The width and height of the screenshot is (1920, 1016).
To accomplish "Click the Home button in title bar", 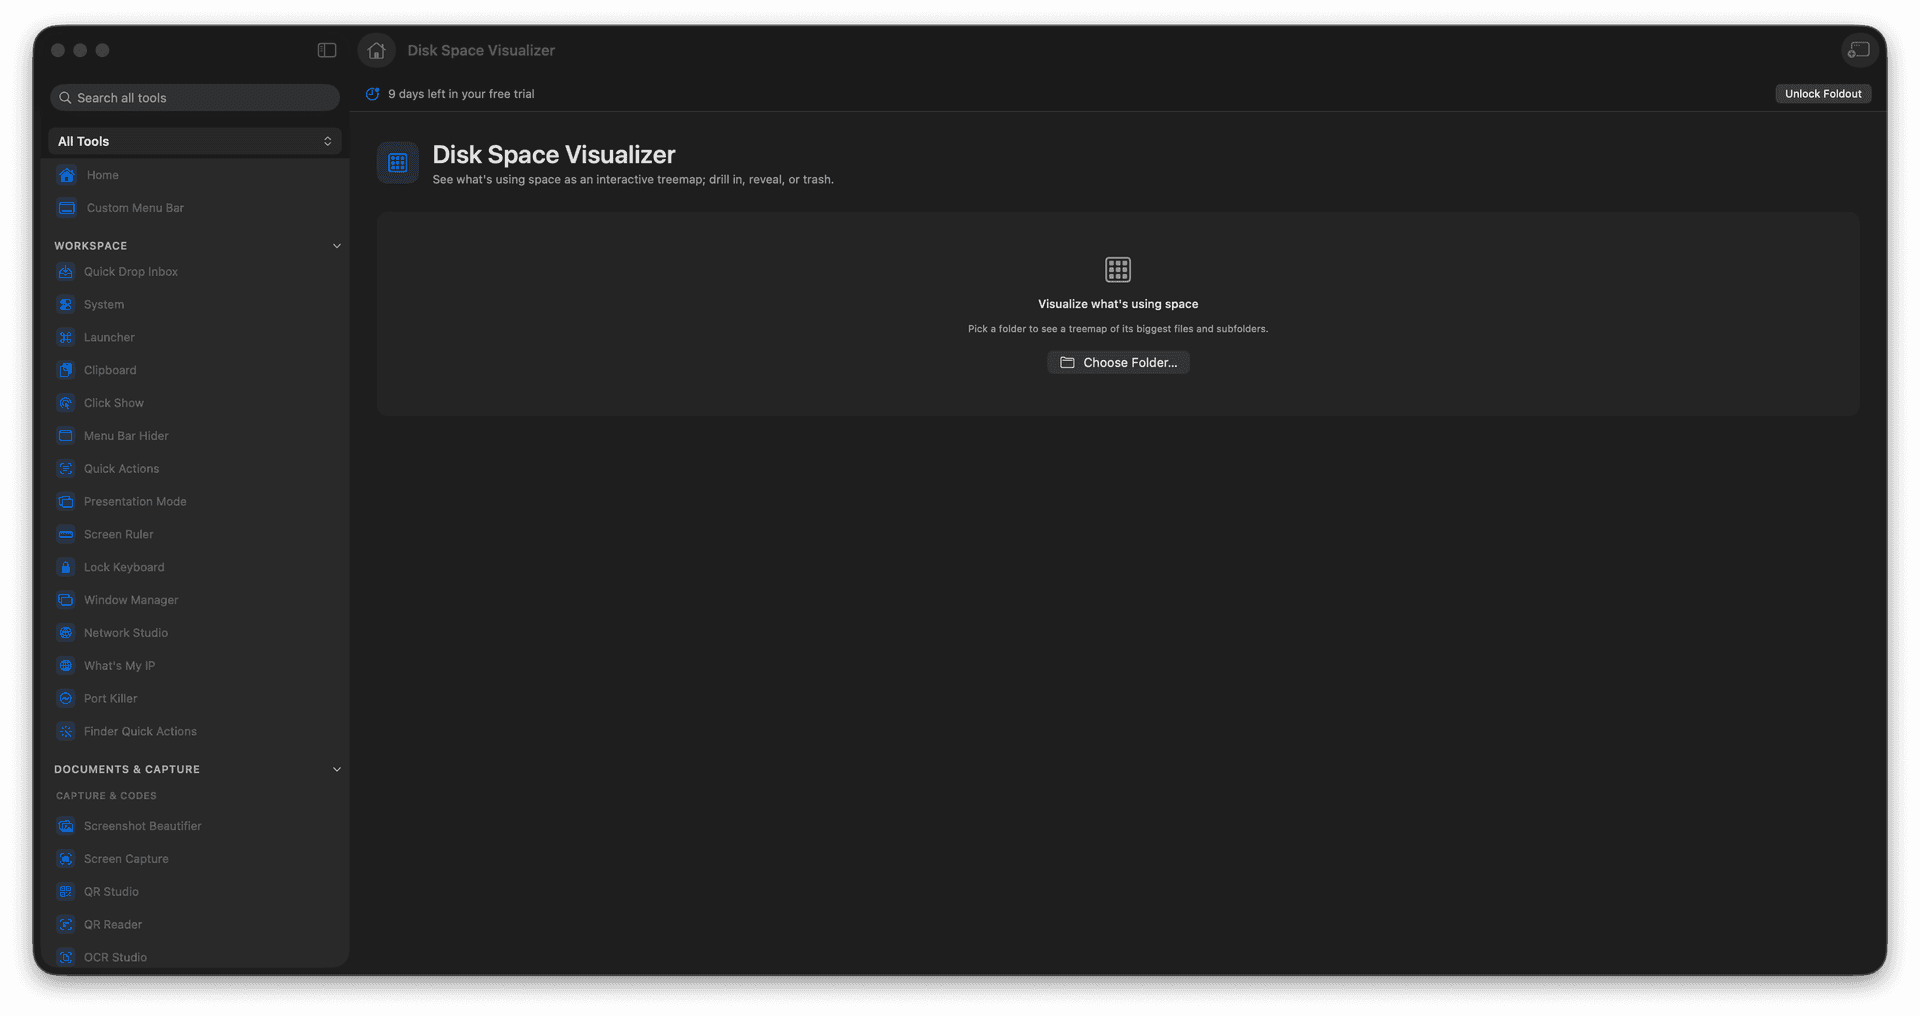I will 377,50.
